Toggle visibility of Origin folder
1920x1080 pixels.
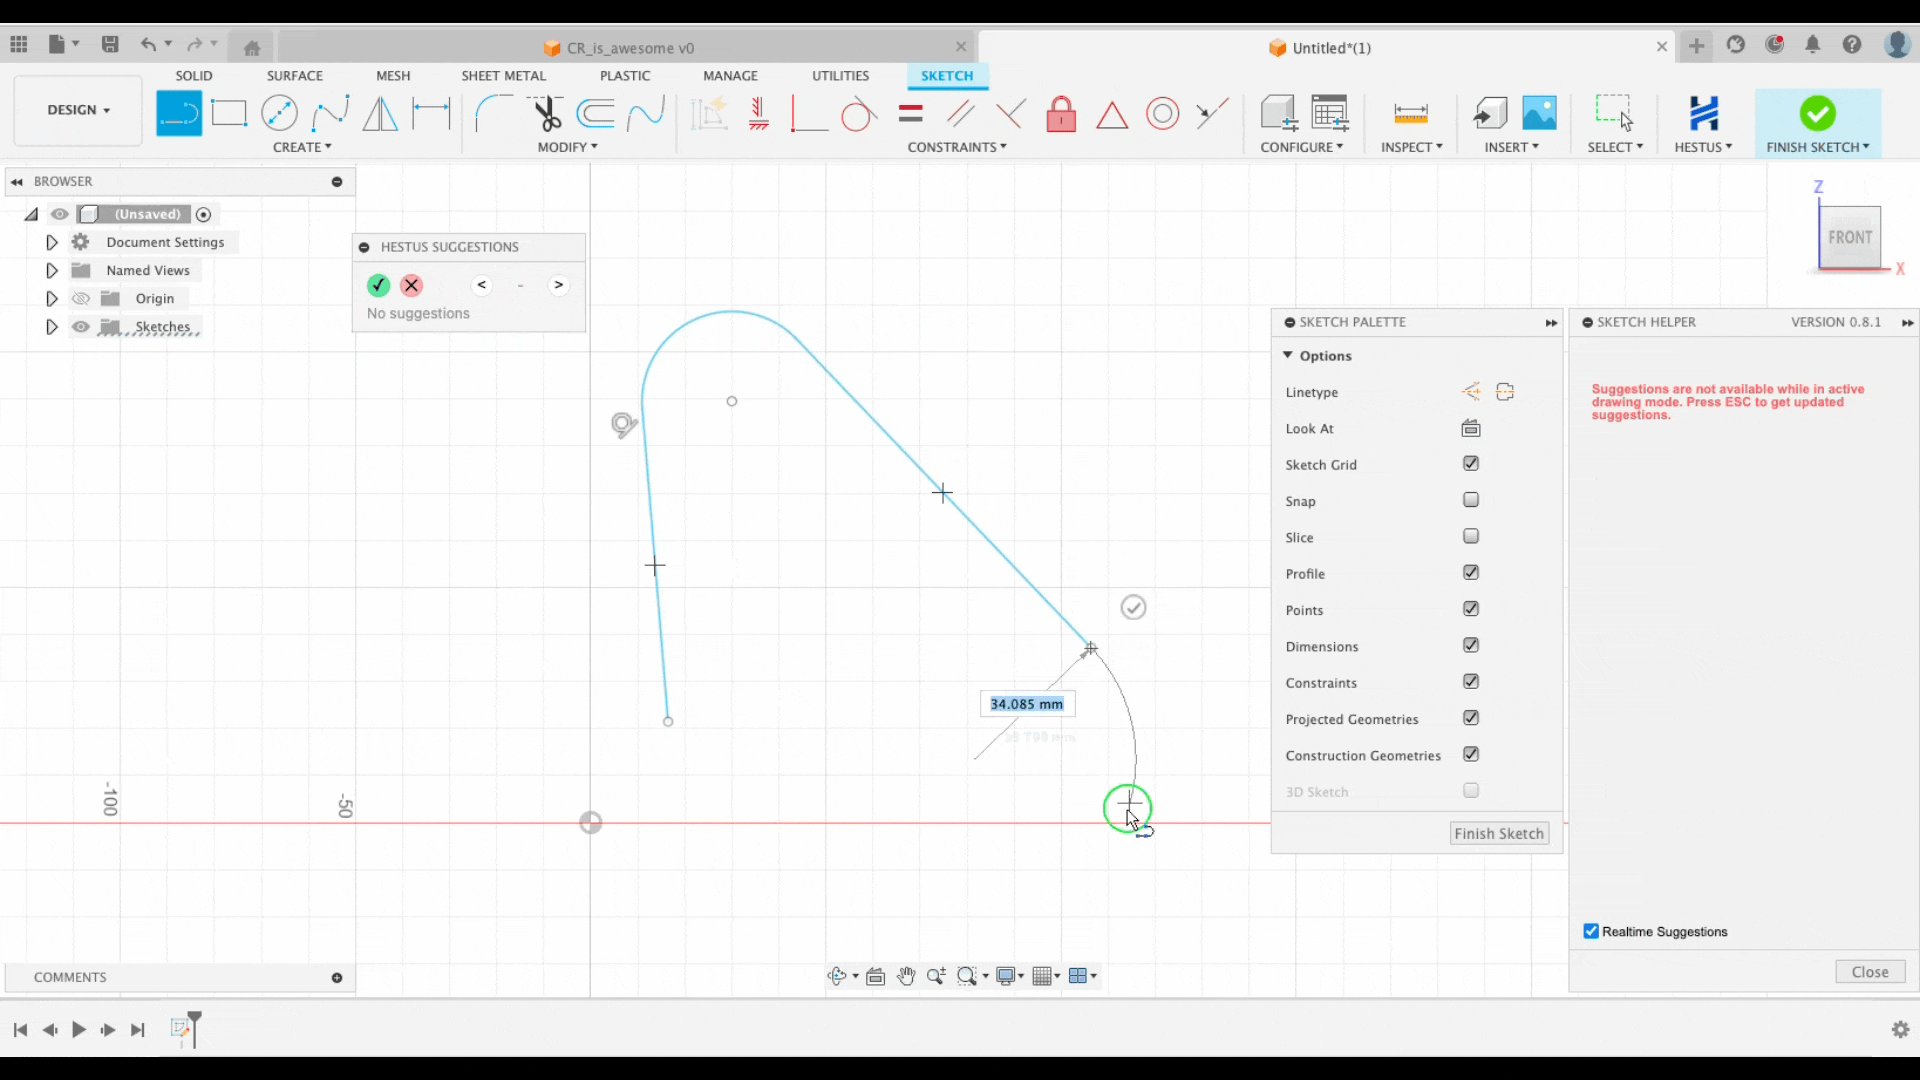[x=81, y=298]
